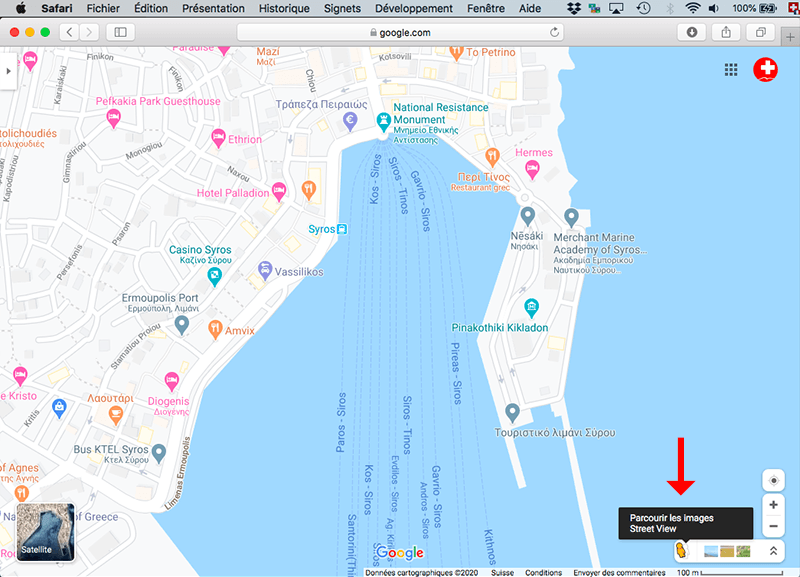The height and width of the screenshot is (577, 800).
Task: Show my location on the map
Action: click(x=773, y=481)
